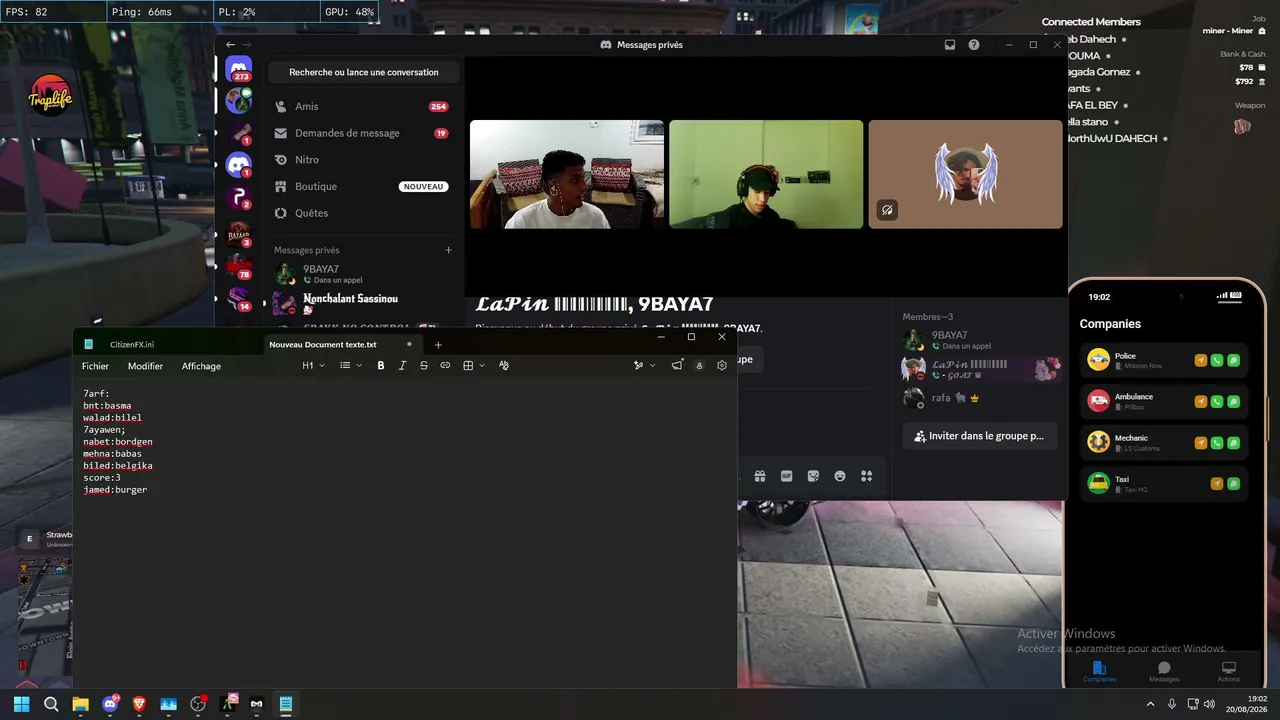Apply strikethrough in Notepad toolbar
1280x720 pixels.
(x=424, y=366)
